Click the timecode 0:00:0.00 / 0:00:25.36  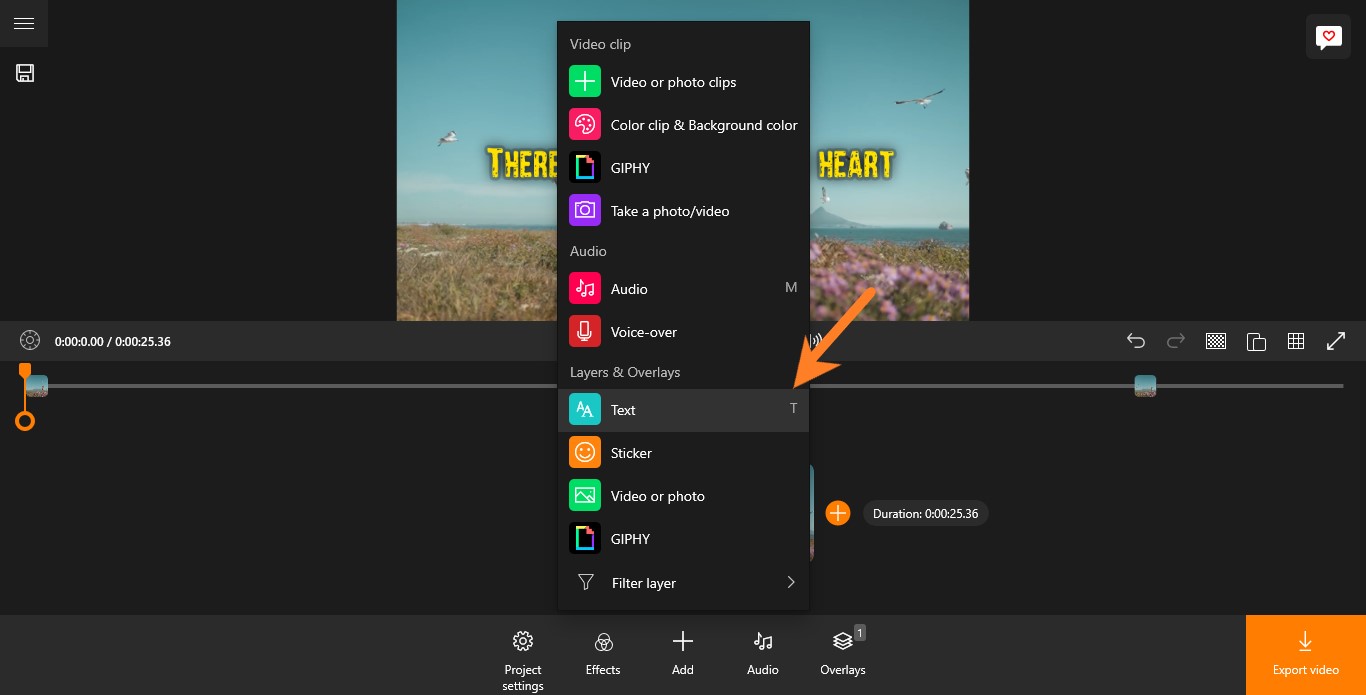(112, 341)
